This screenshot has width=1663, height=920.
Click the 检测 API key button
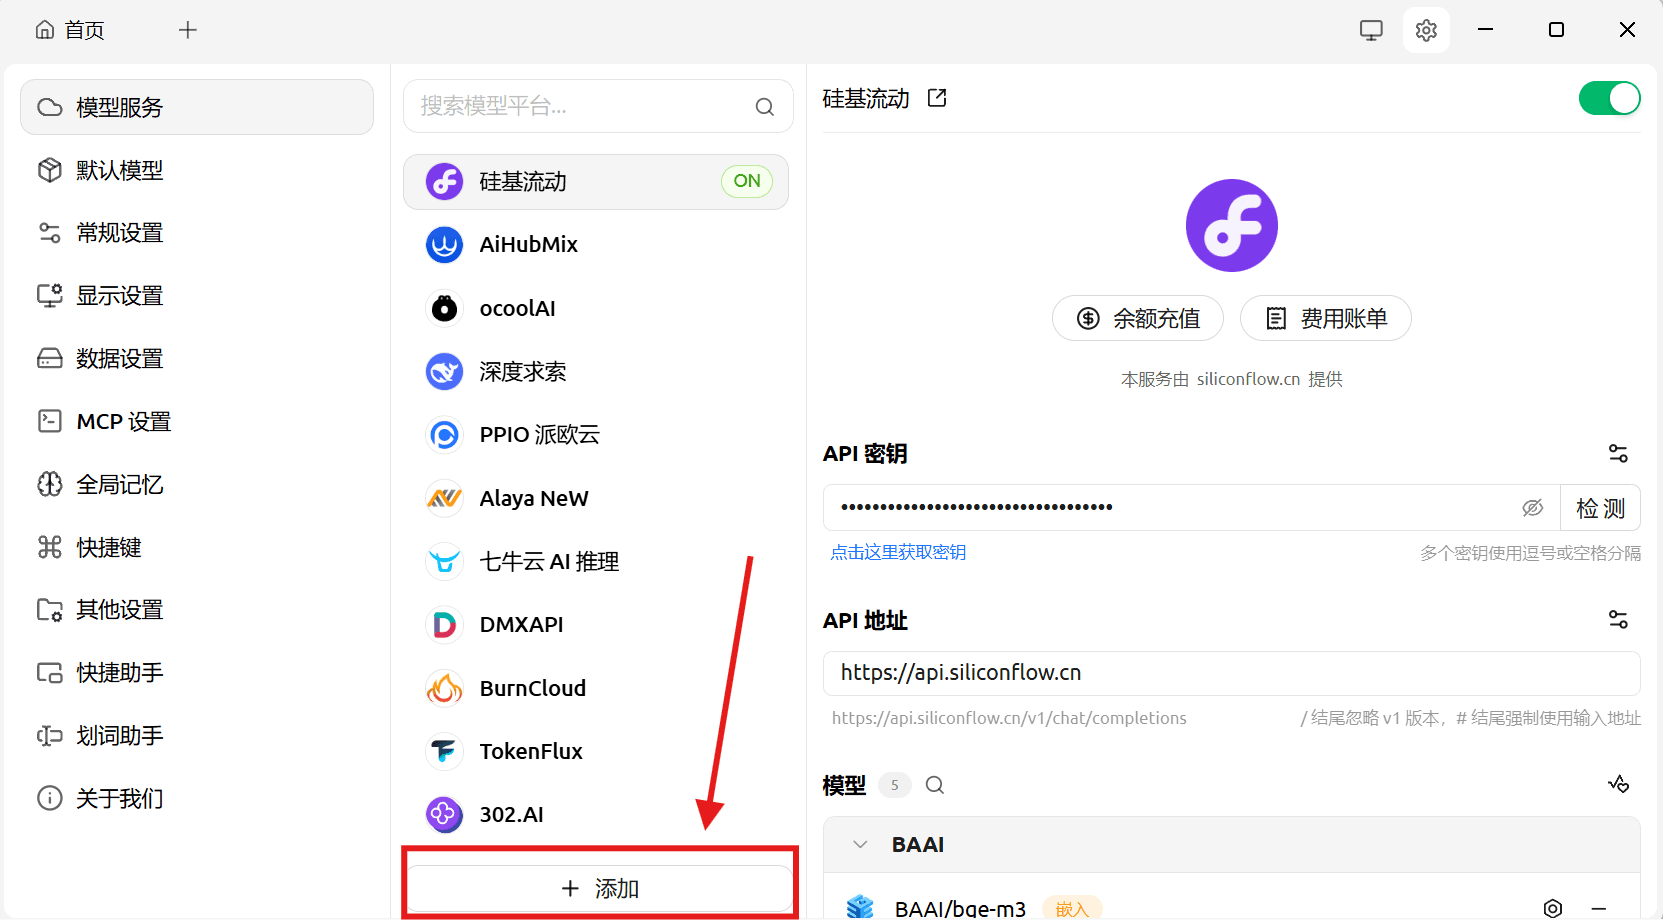[x=1600, y=508]
